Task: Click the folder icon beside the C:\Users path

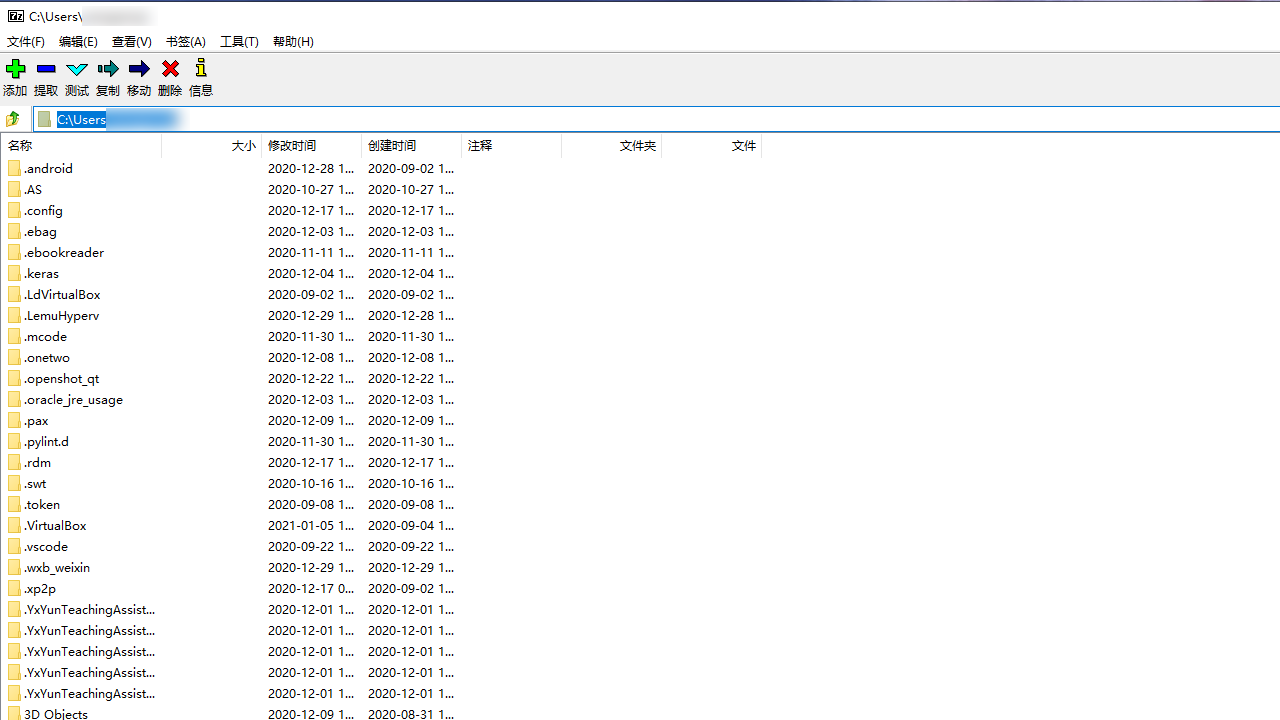Action: coord(44,119)
